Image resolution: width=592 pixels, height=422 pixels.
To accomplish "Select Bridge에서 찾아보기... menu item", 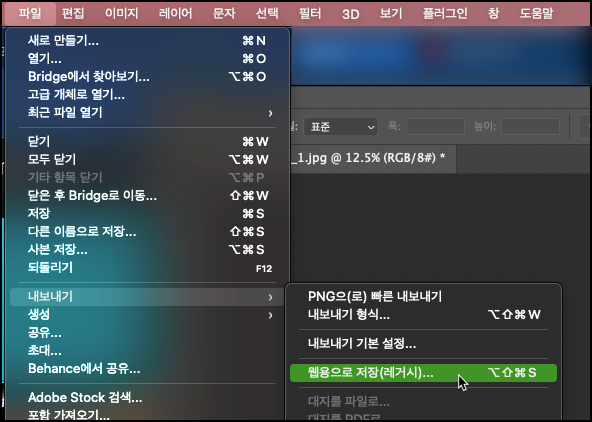I will (147, 77).
